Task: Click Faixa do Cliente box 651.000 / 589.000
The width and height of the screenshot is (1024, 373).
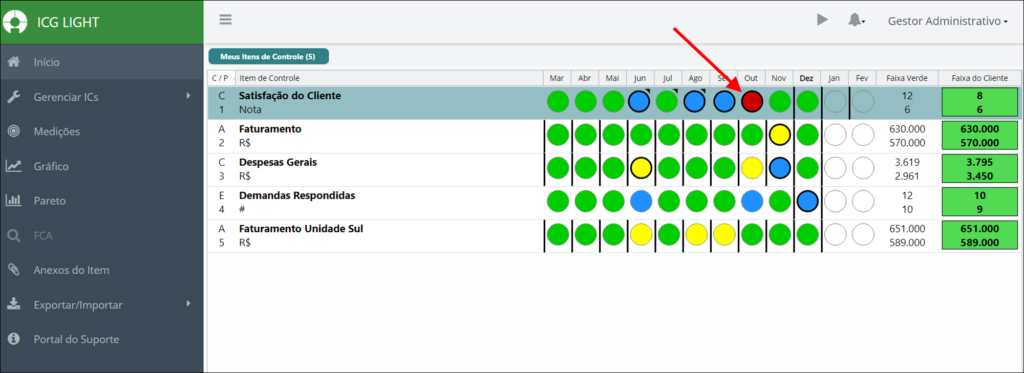Action: (x=980, y=236)
